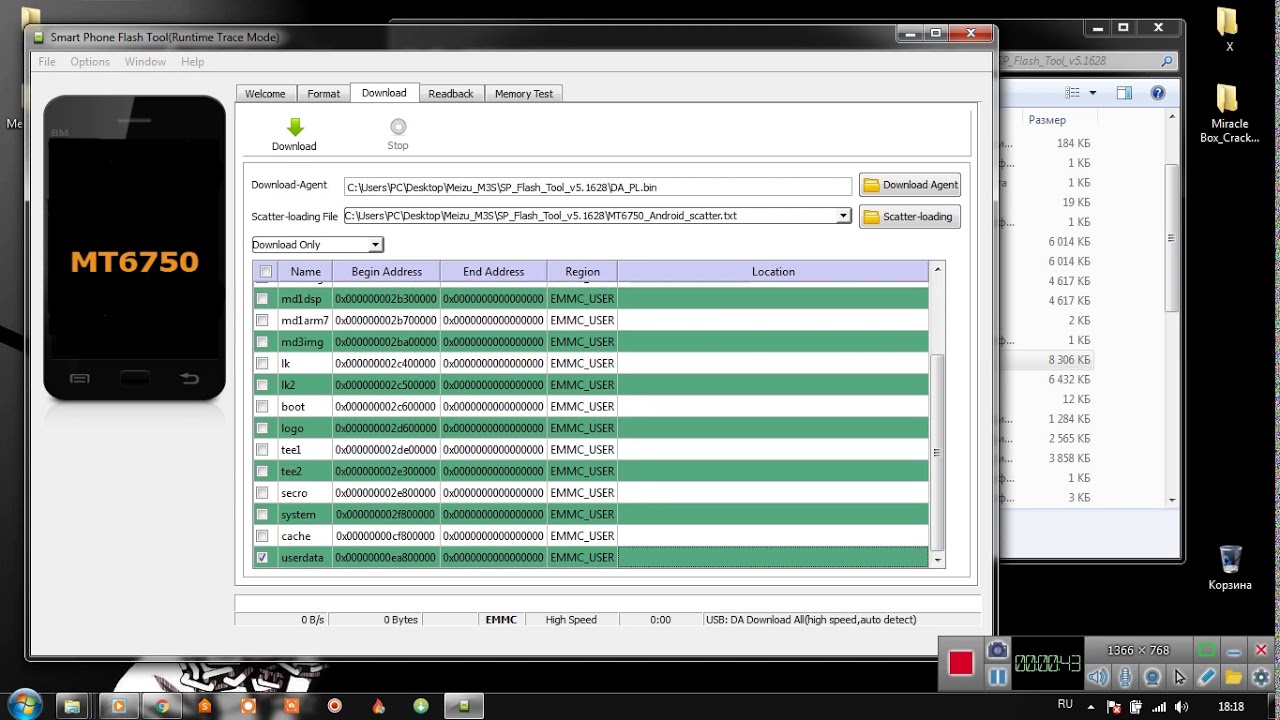Open Google Chrome from taskbar

162,706
